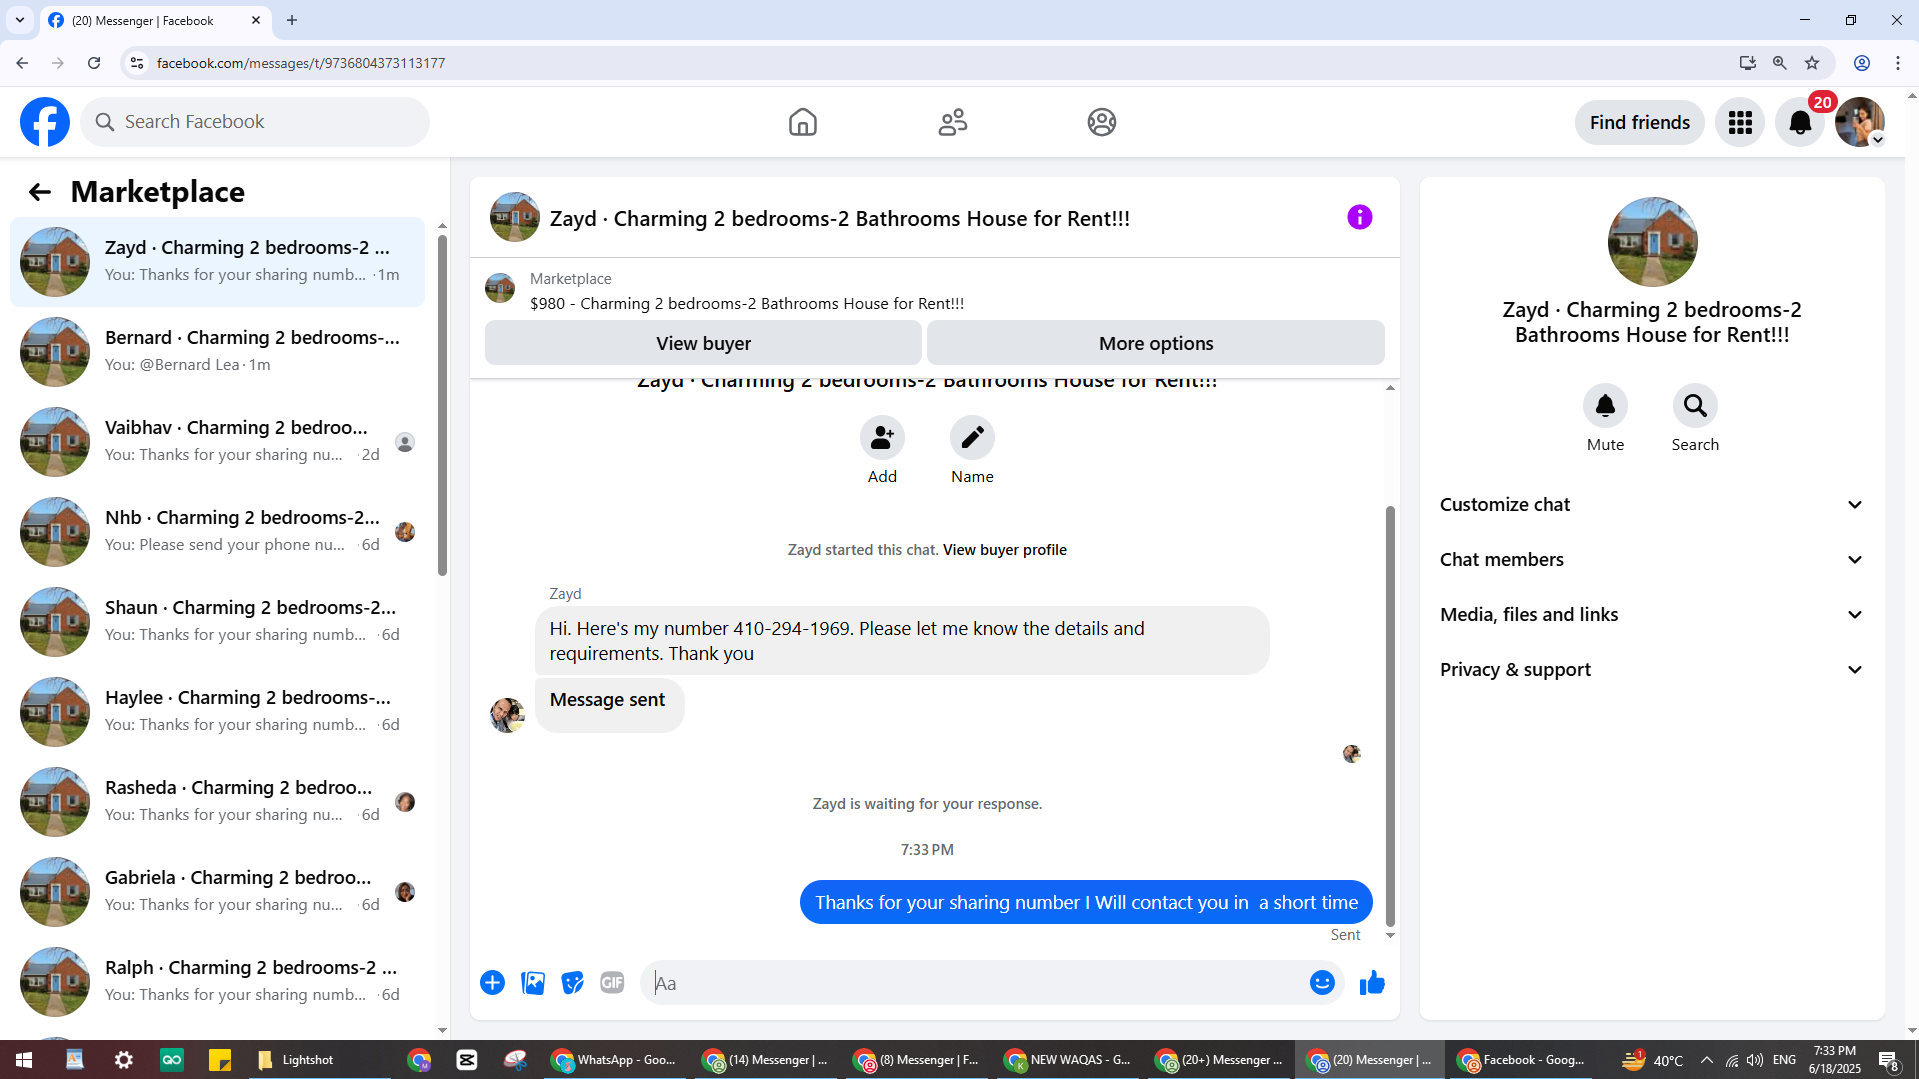Viewport: 1919px width, 1079px height.
Task: Open Ralph conversation in list
Action: pyautogui.click(x=217, y=982)
